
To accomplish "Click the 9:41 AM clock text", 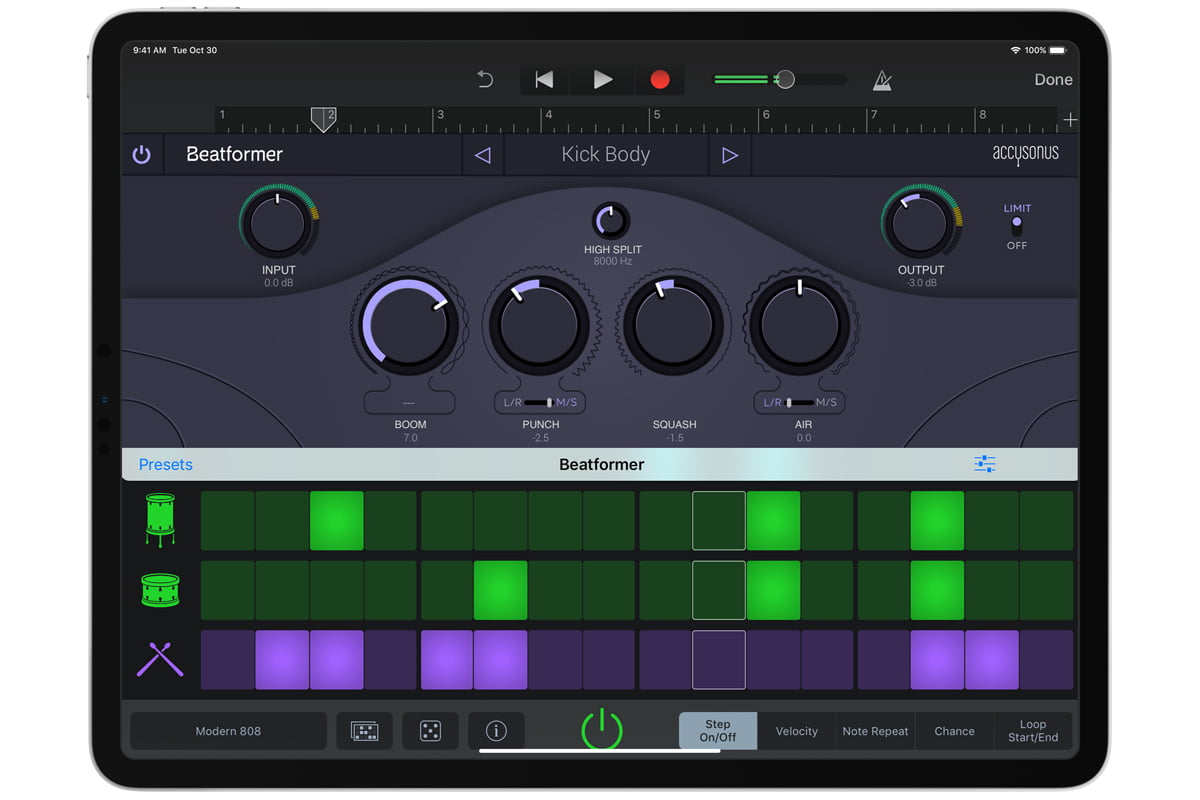I will pyautogui.click(x=151, y=50).
